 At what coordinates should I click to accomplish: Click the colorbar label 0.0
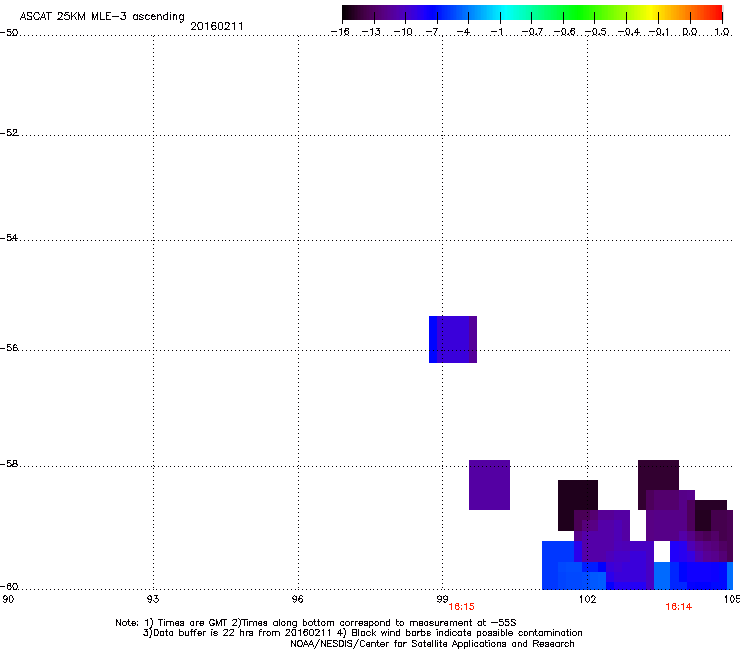point(690,32)
